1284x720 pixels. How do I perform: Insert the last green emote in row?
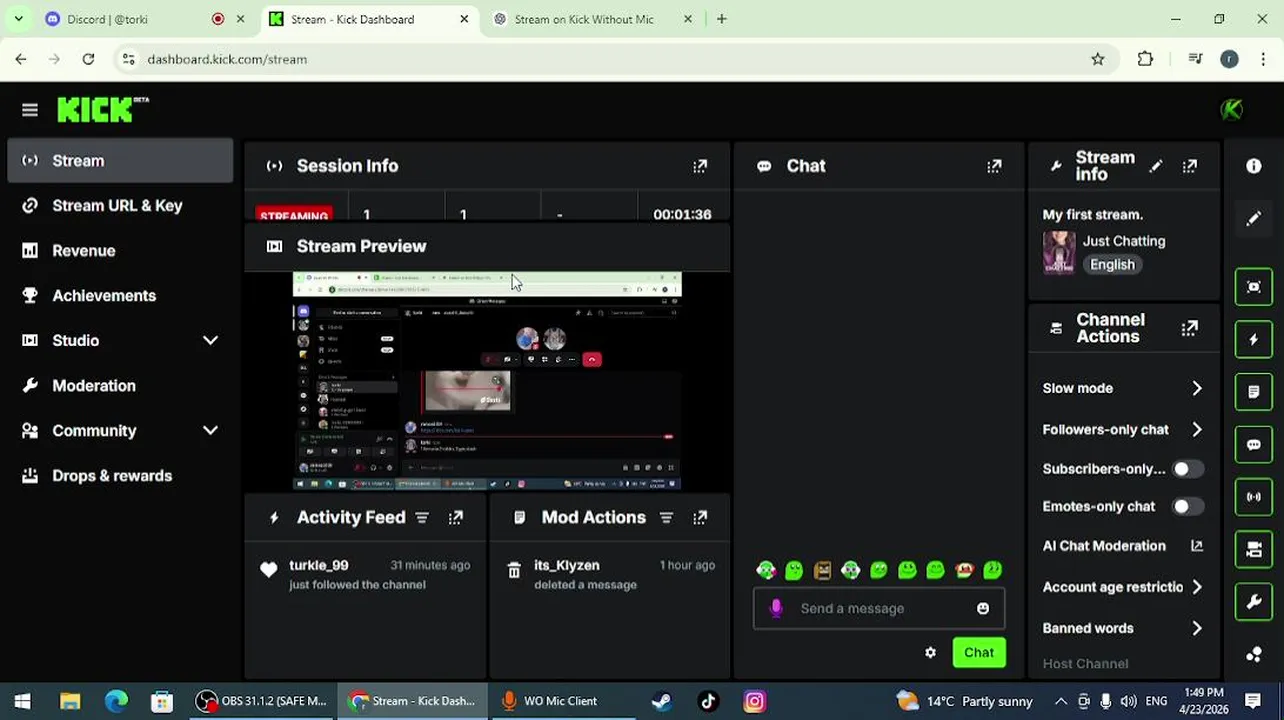click(x=992, y=570)
